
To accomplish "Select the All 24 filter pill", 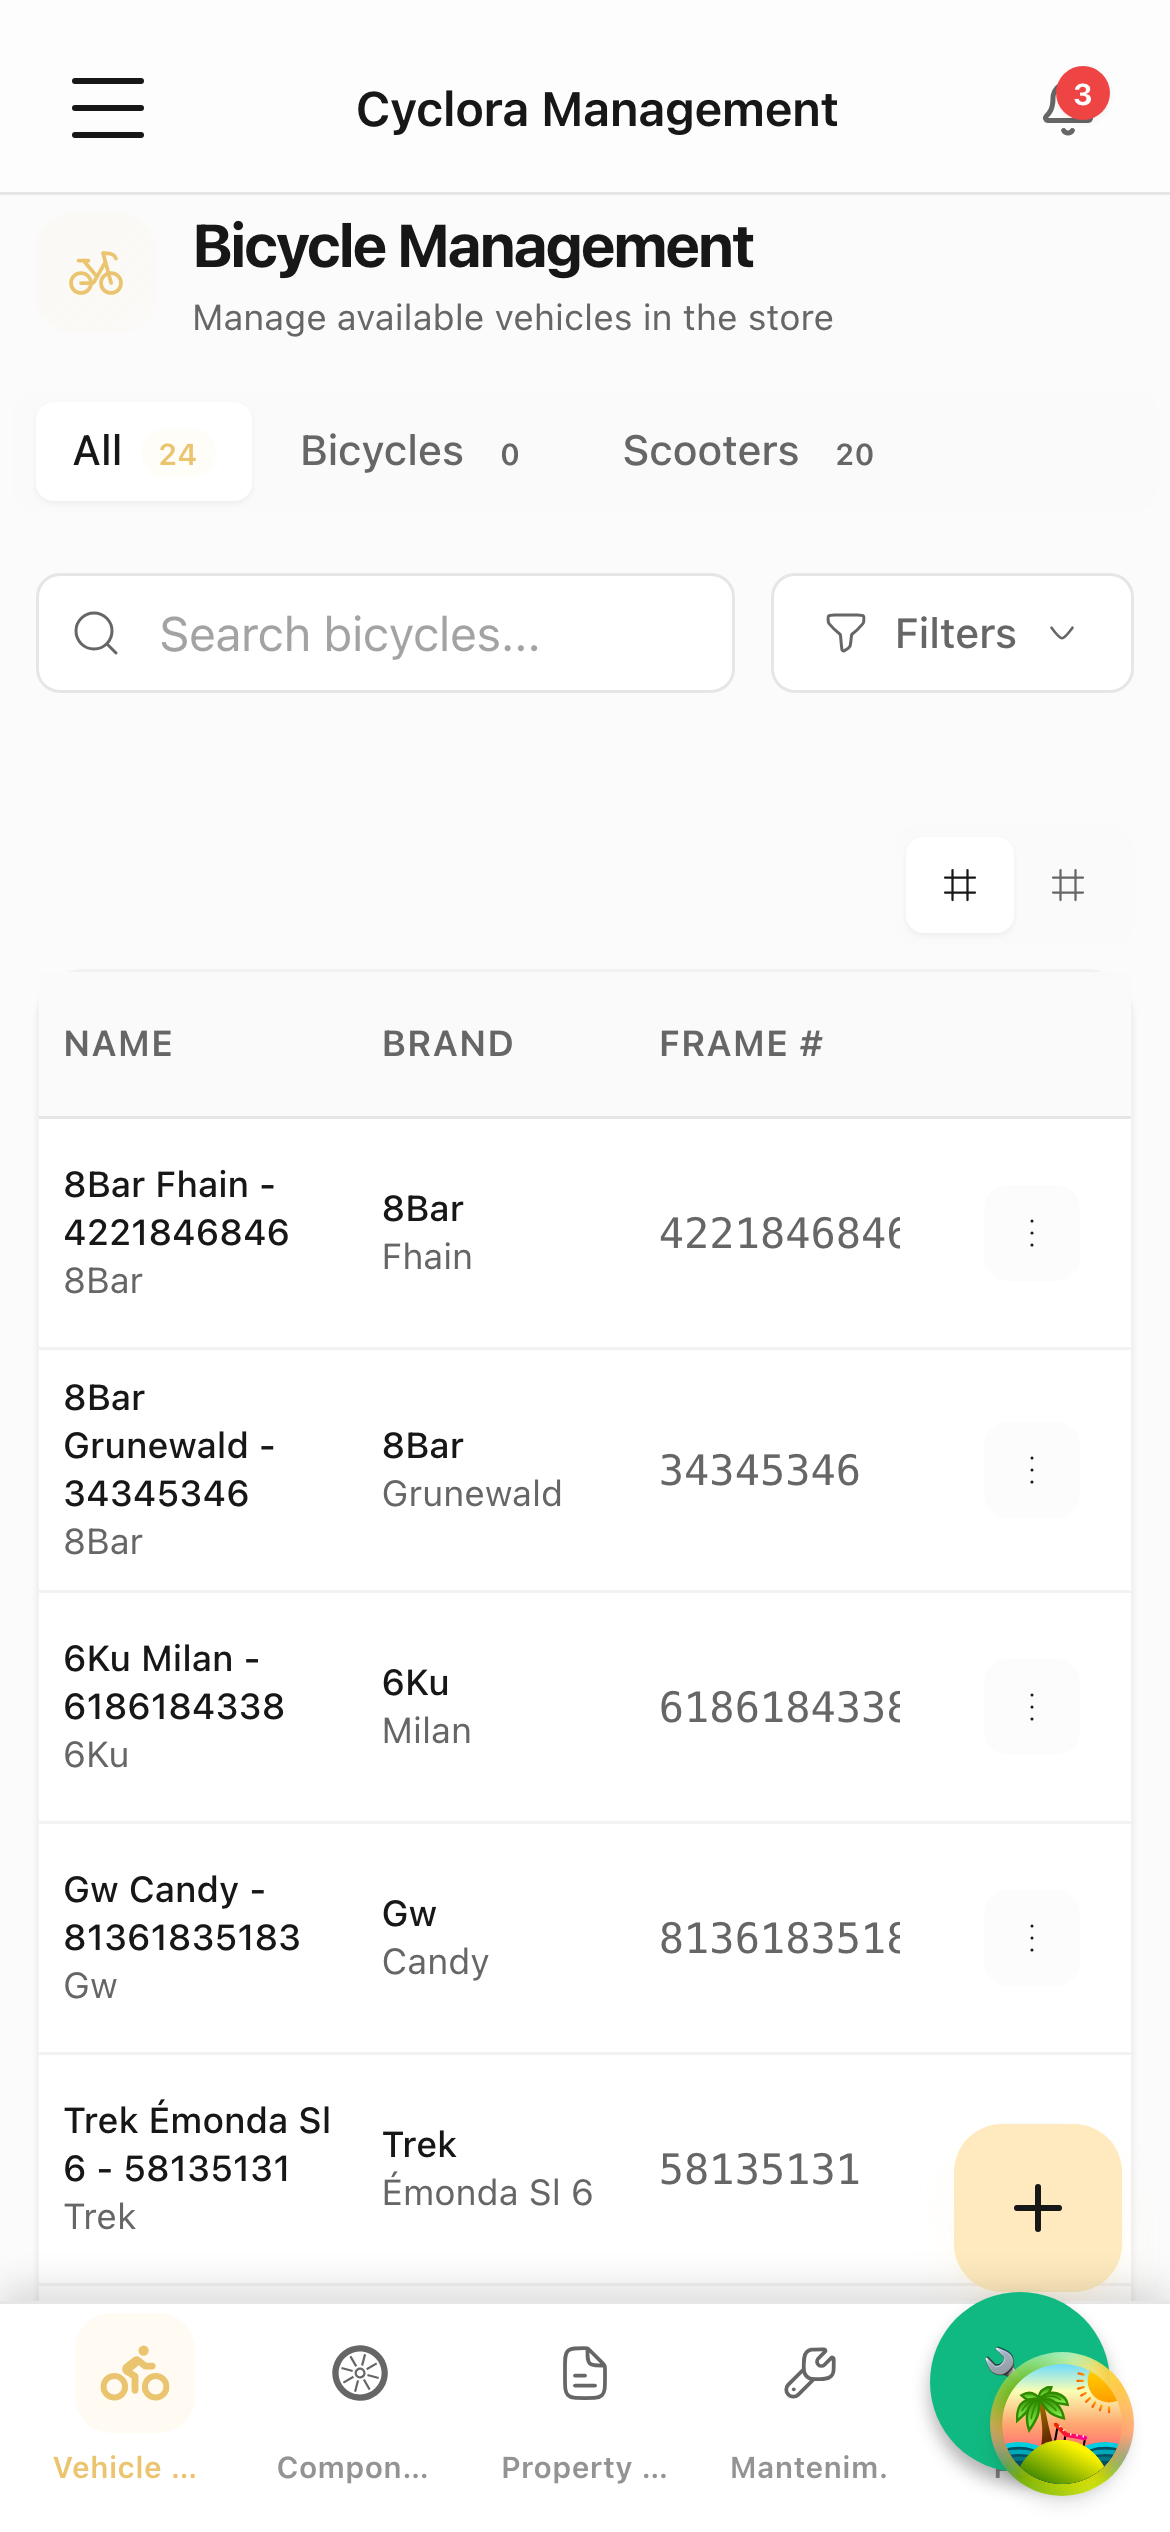I will [x=143, y=451].
